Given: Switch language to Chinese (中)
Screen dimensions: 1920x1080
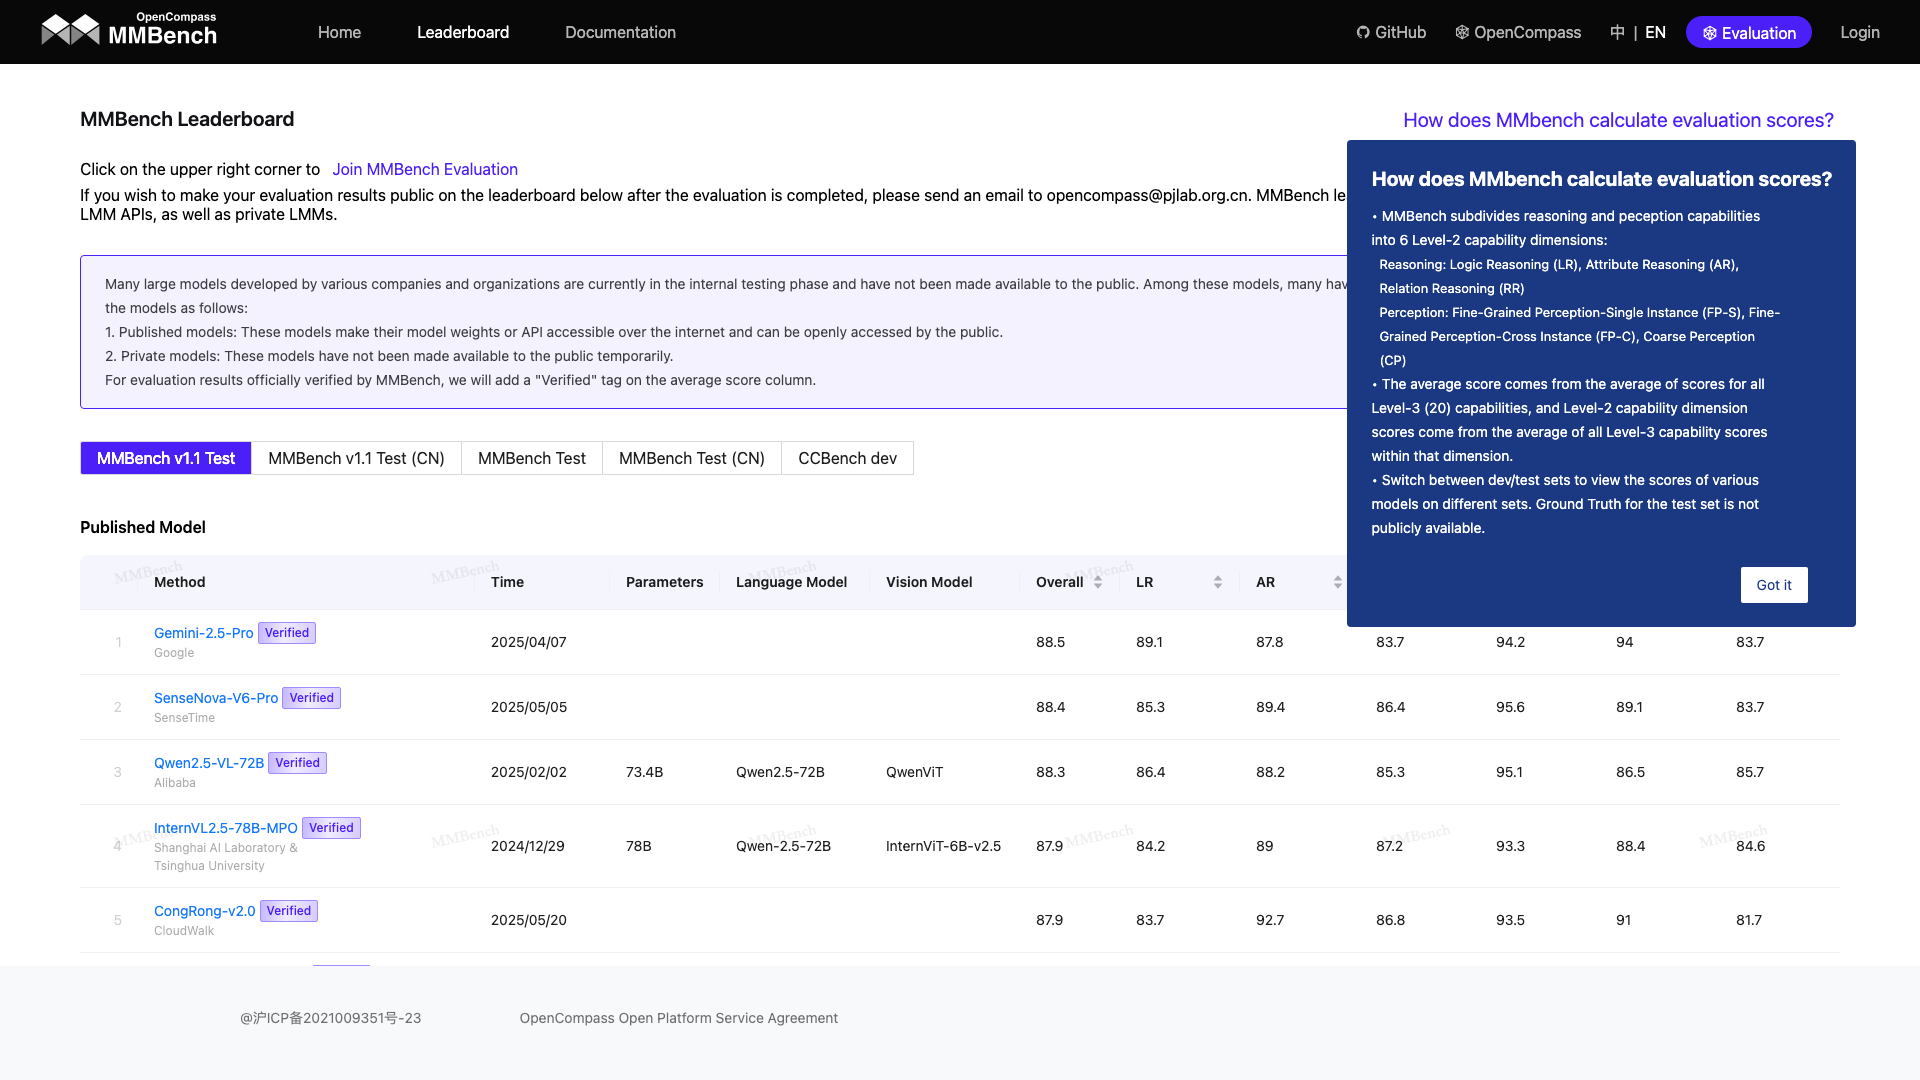Looking at the screenshot, I should point(1617,32).
